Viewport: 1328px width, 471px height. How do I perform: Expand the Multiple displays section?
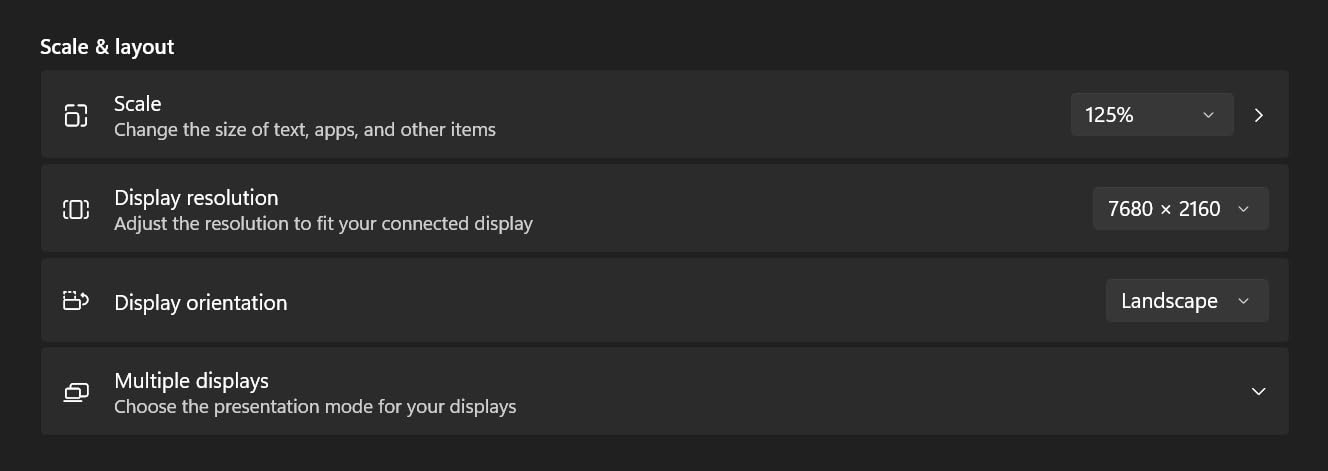[1259, 391]
